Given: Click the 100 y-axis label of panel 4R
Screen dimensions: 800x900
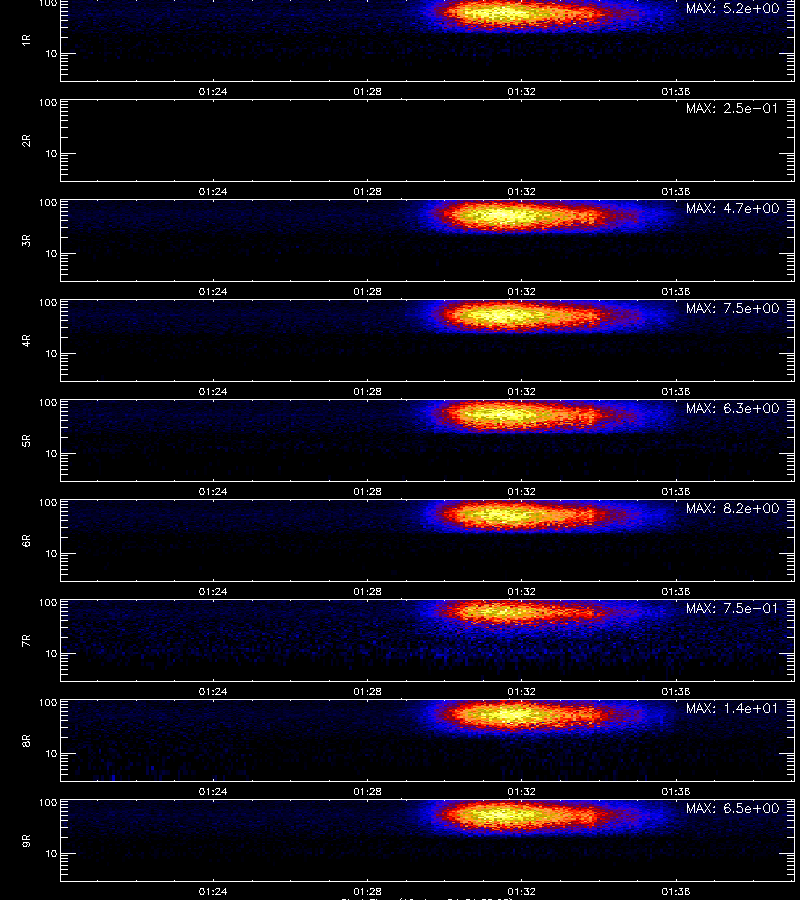Looking at the screenshot, I should click(48, 302).
